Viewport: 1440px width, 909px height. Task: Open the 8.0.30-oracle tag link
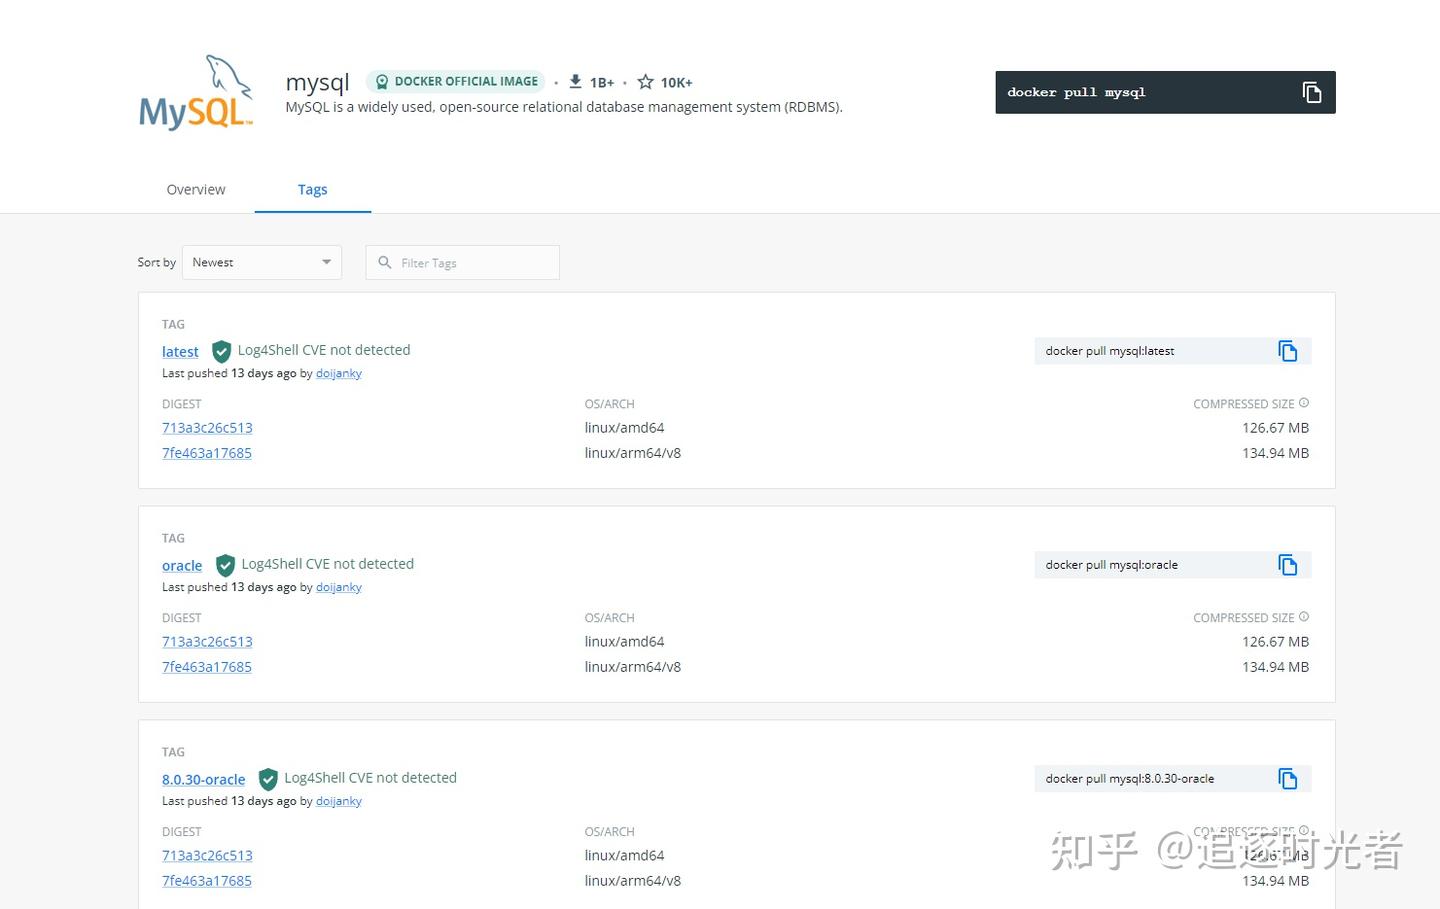pyautogui.click(x=204, y=779)
